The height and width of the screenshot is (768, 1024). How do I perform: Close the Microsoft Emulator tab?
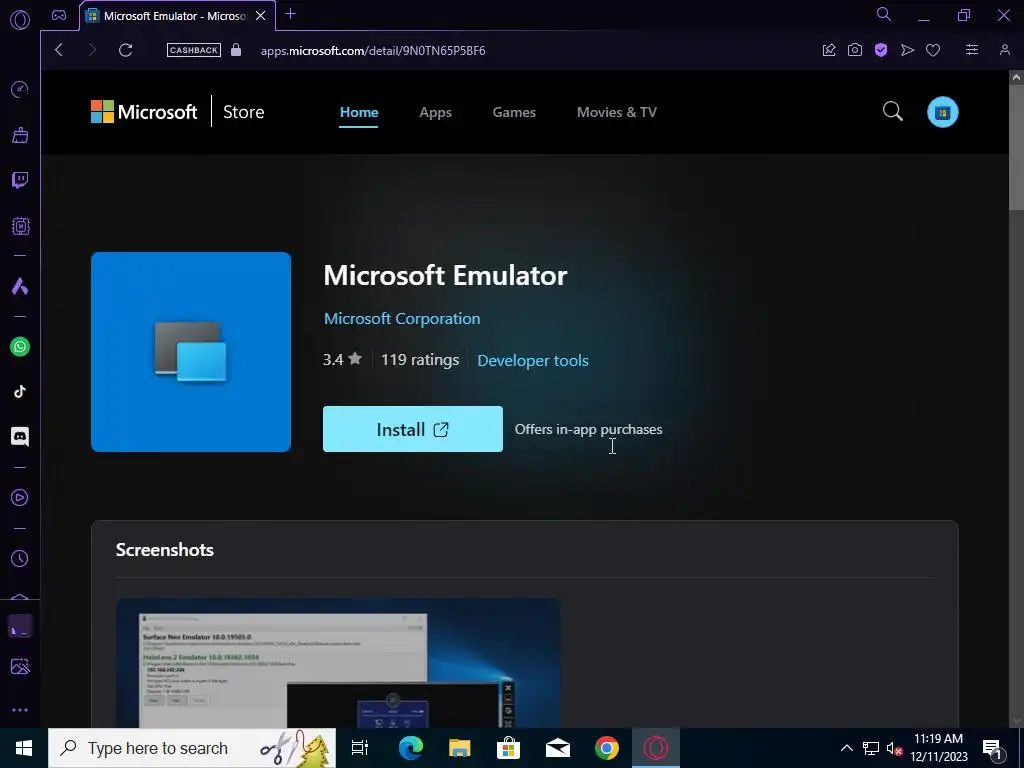tap(261, 16)
